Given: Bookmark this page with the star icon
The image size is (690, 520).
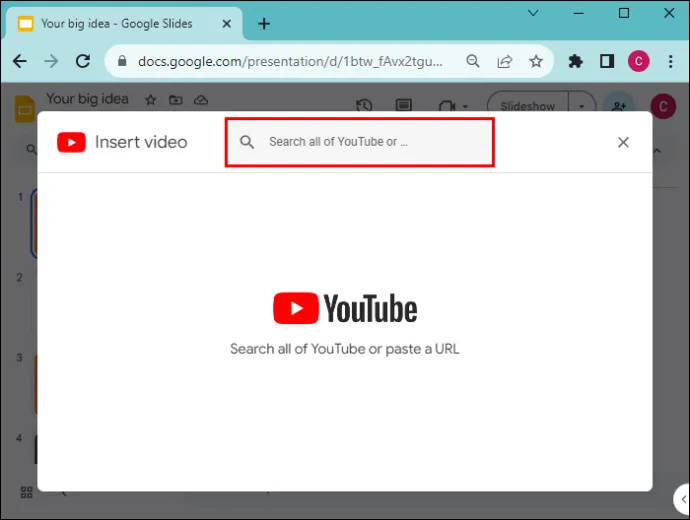Looking at the screenshot, I should [536, 61].
